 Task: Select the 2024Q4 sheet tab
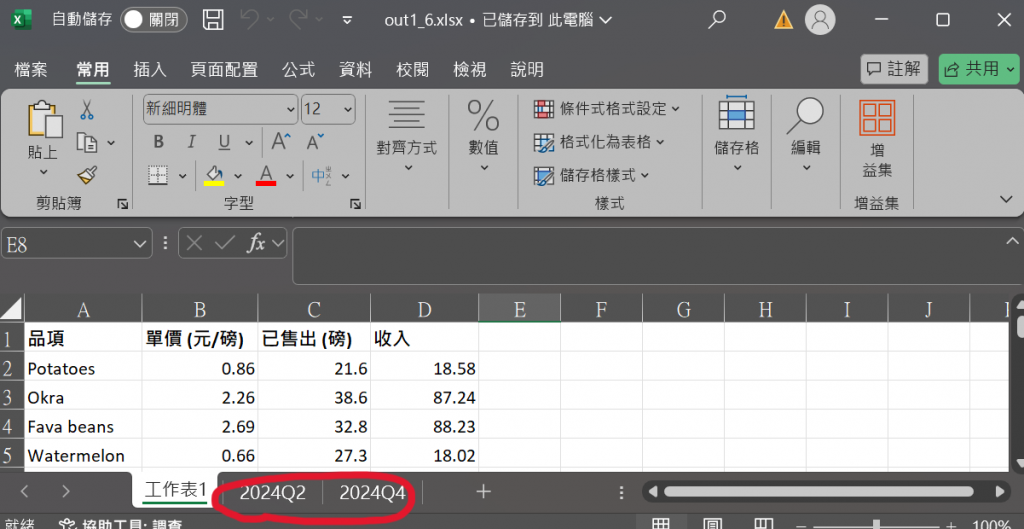point(372,492)
